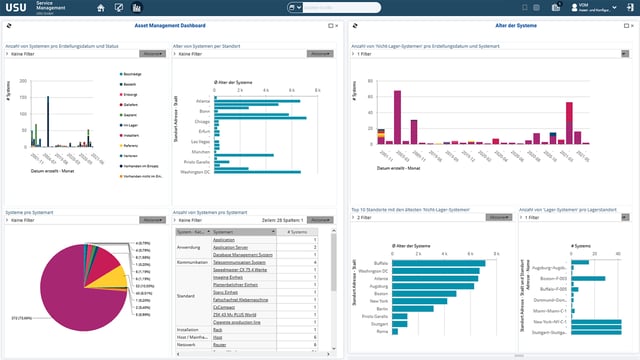Open the Telecommunication System link
640x360 pixels.
coord(239,262)
